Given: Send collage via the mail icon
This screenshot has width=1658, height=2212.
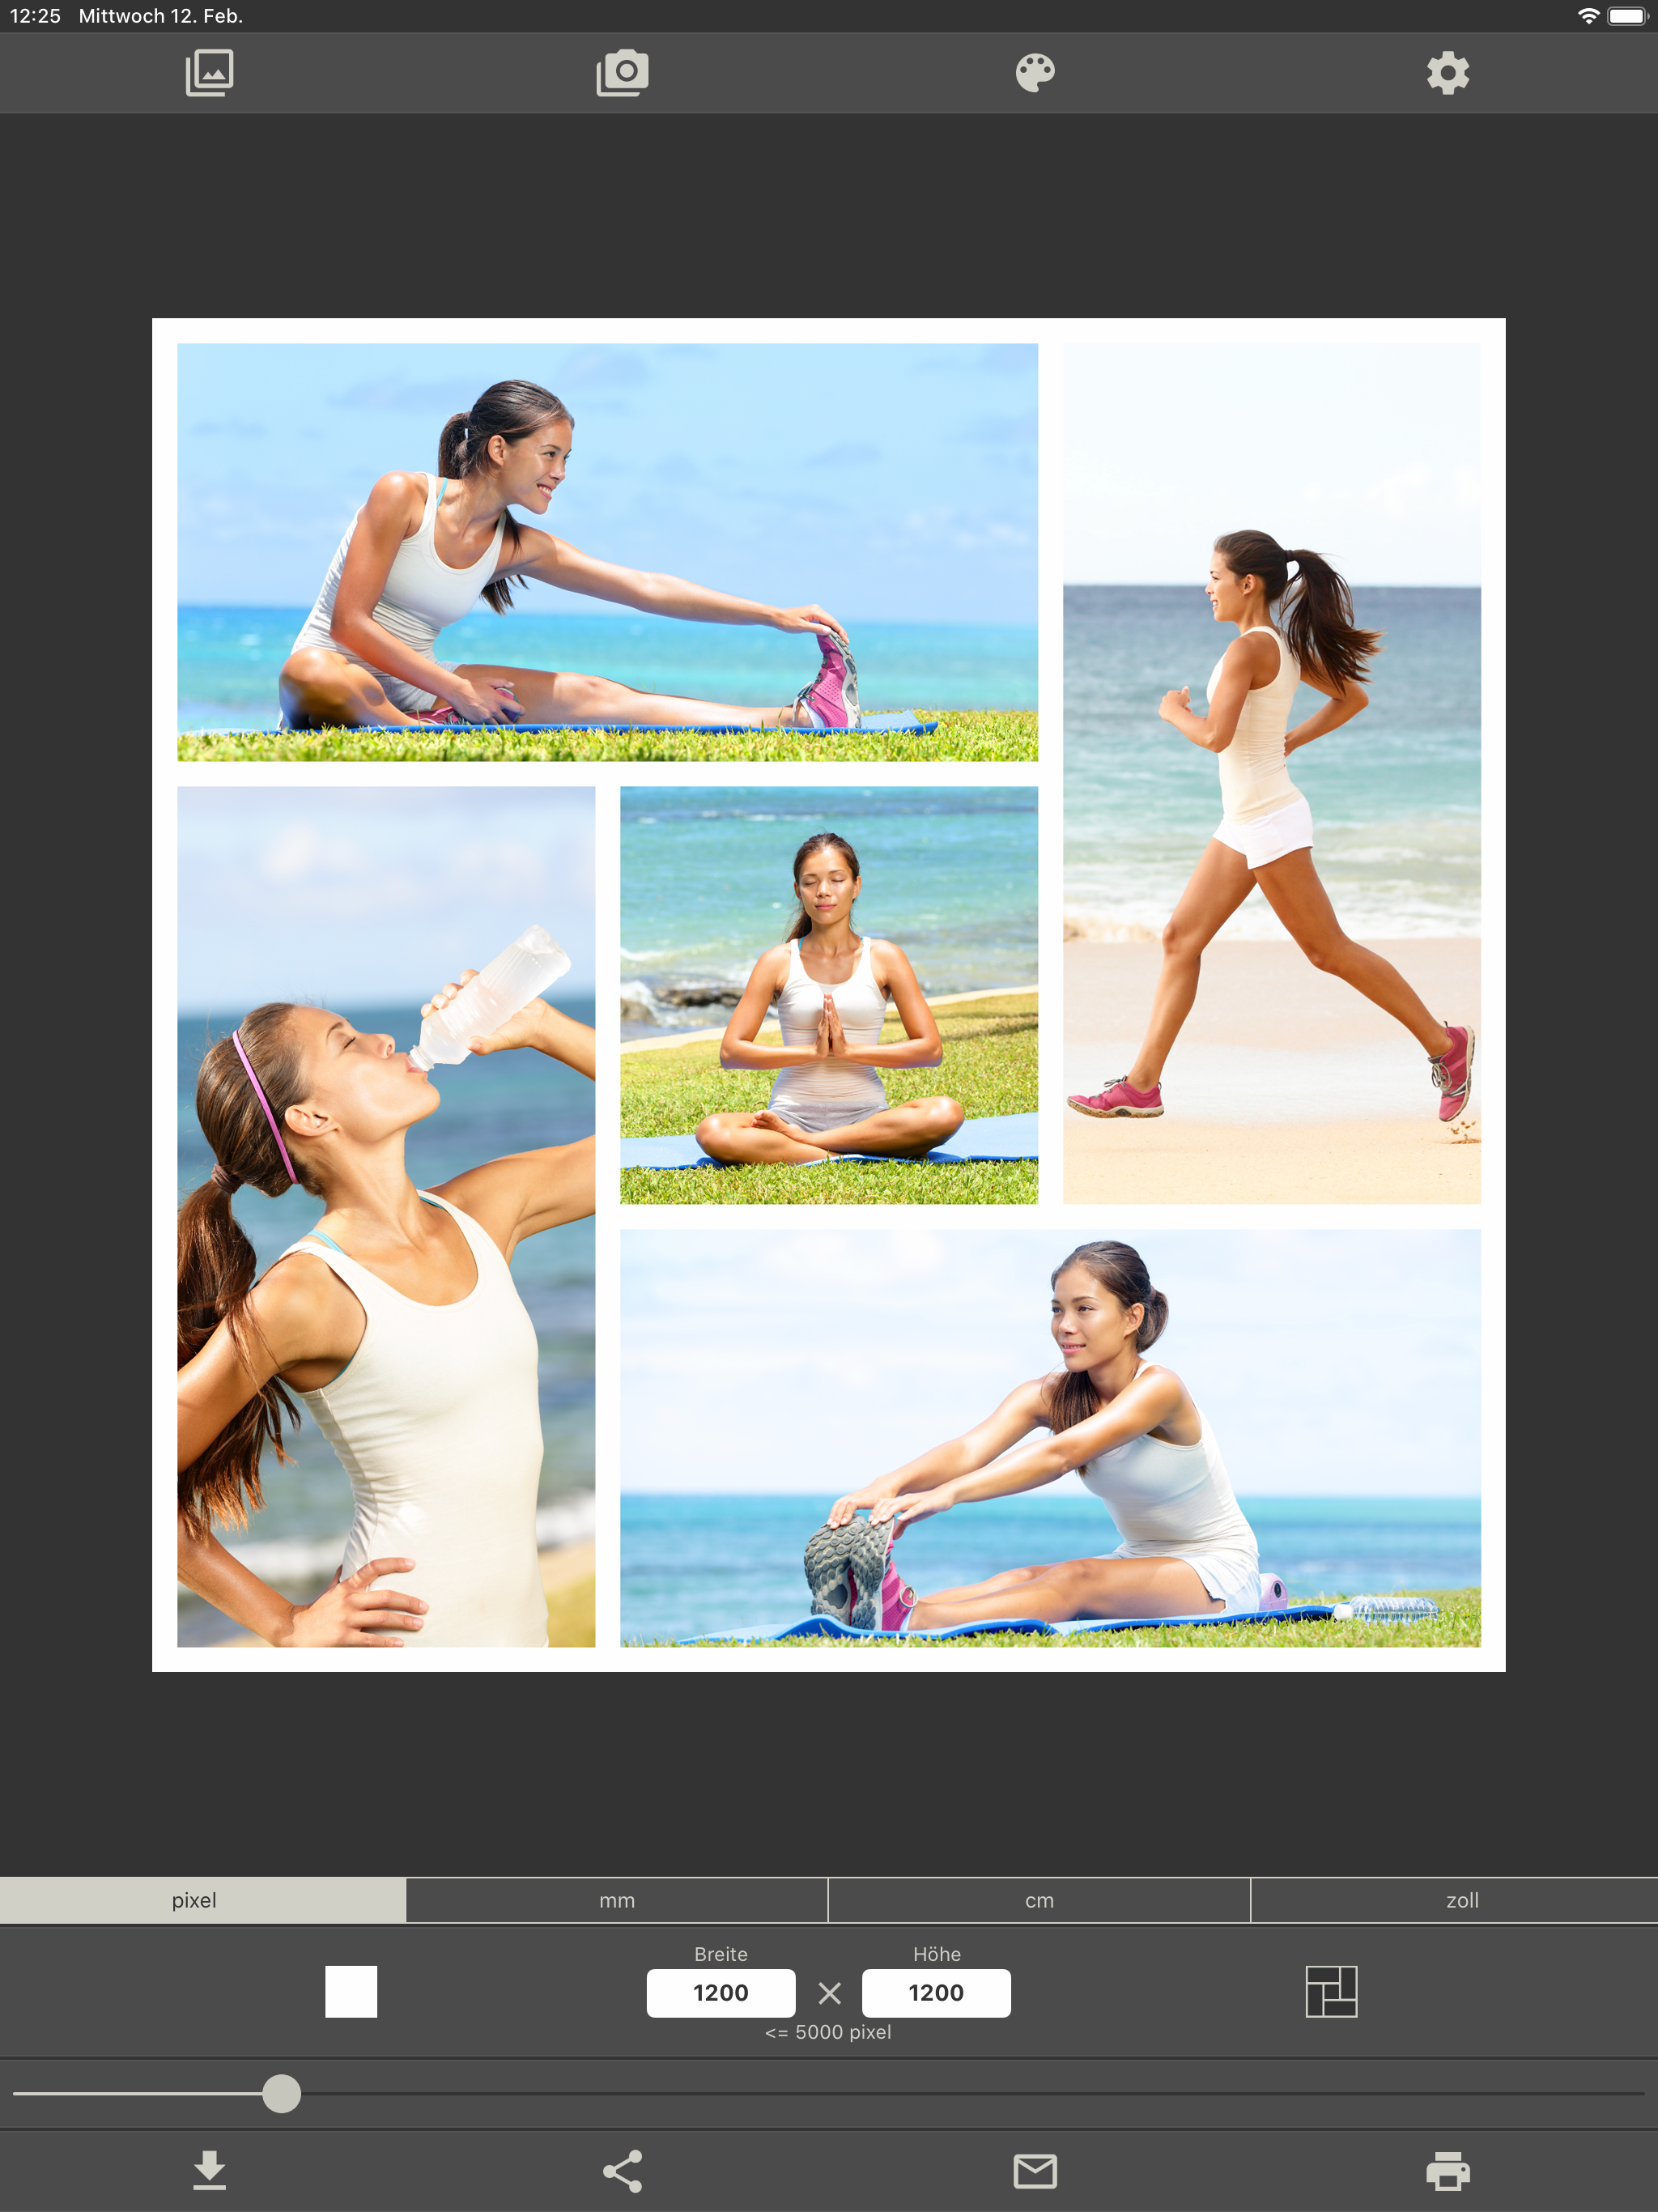Looking at the screenshot, I should coord(1035,2170).
